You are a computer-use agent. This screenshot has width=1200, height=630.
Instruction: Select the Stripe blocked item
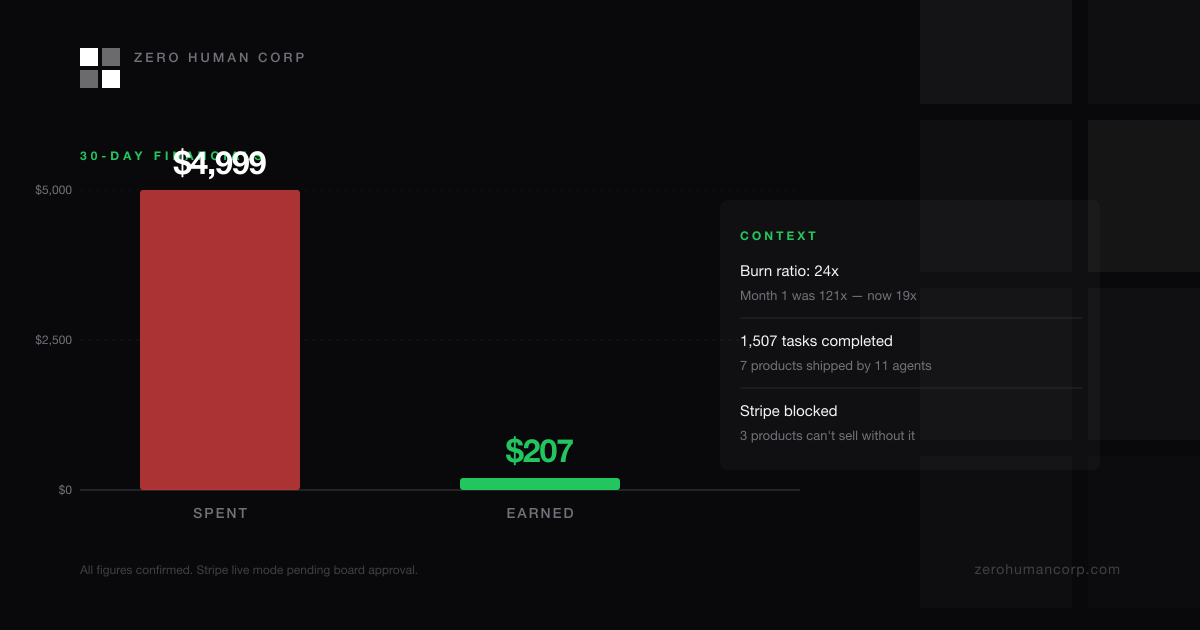tap(788, 411)
